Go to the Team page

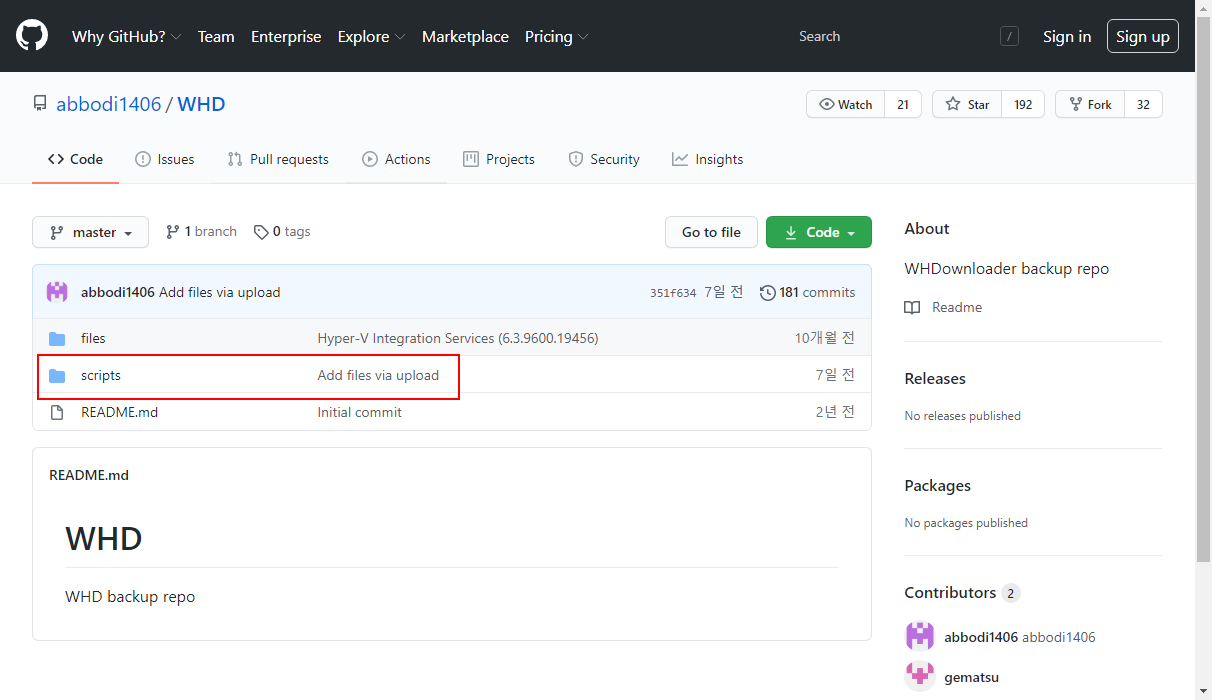click(x=216, y=36)
